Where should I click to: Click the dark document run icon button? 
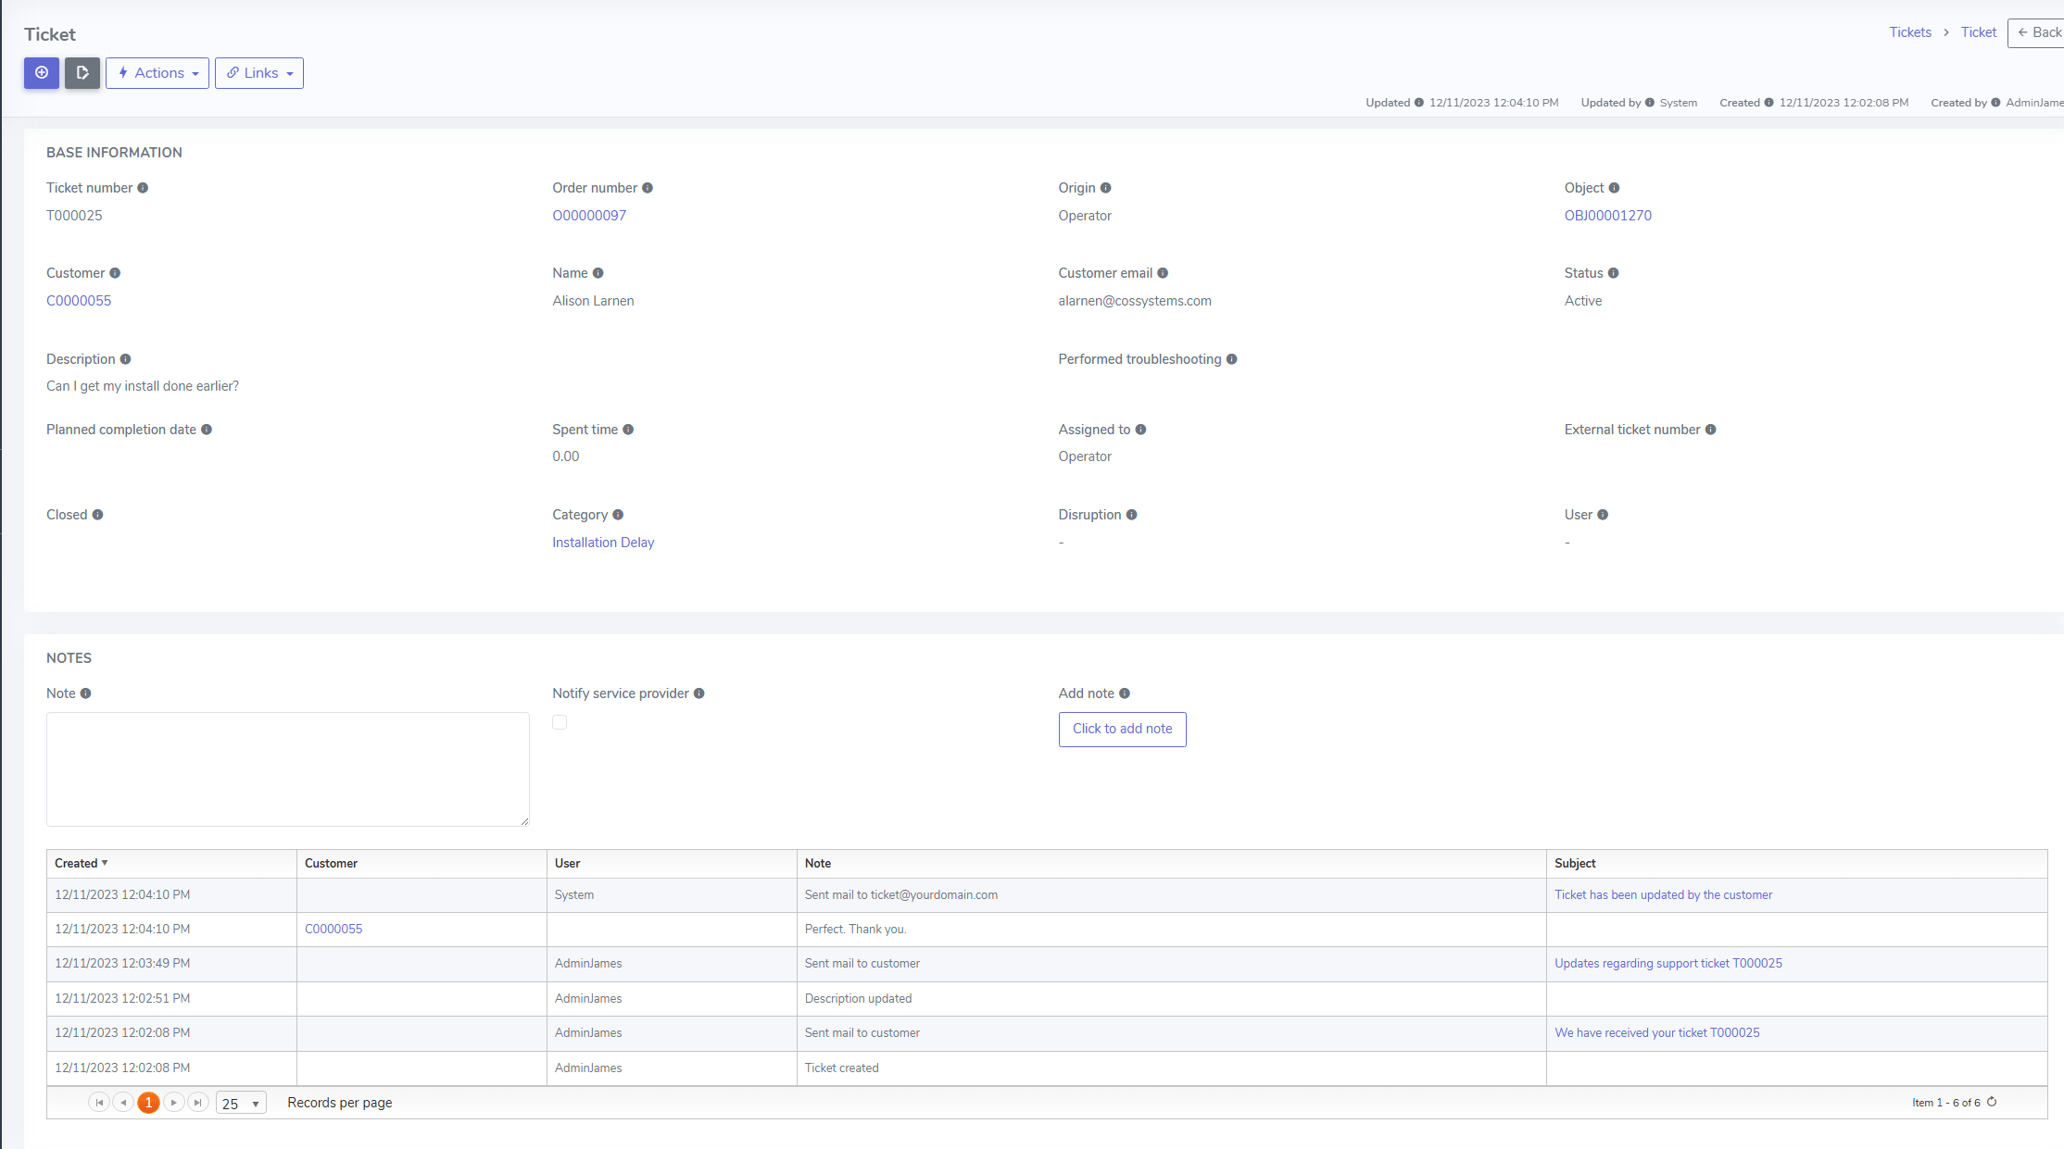pyautogui.click(x=82, y=73)
